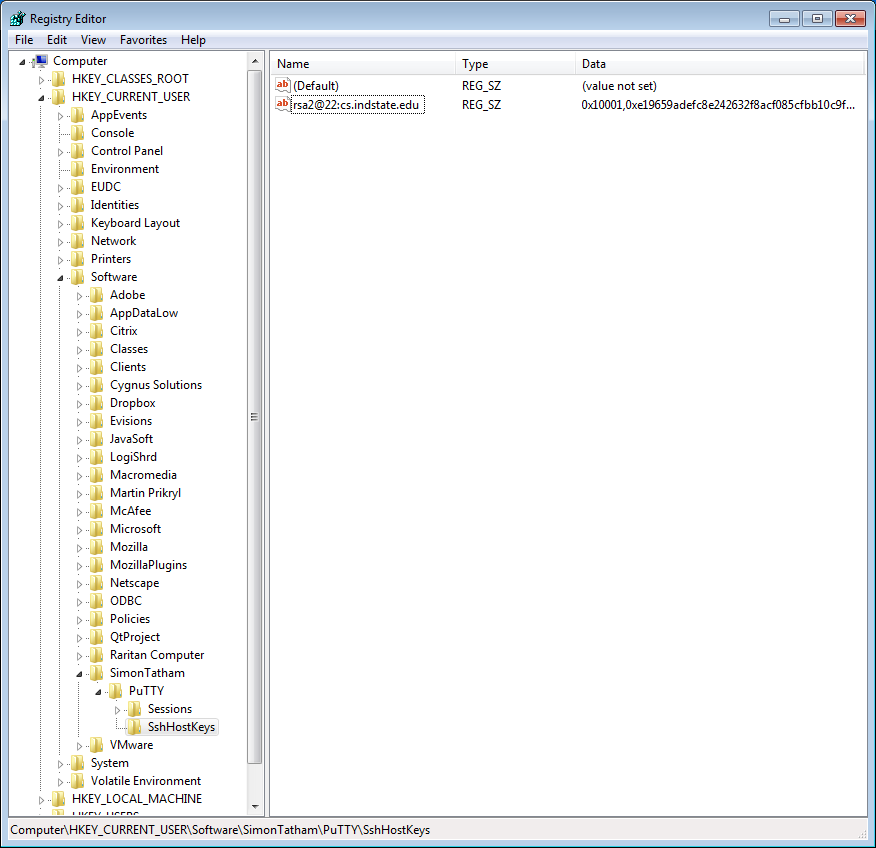Select the MozillaPlugins key
The image size is (876, 848).
pyautogui.click(x=149, y=565)
